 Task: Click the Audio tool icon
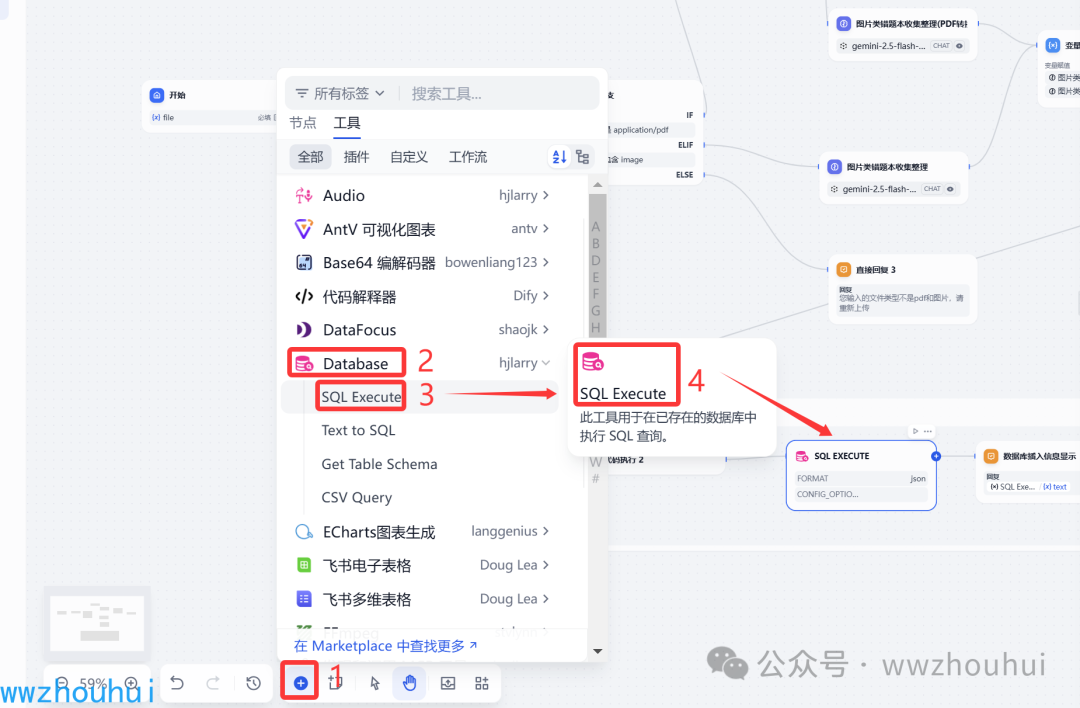pos(304,196)
